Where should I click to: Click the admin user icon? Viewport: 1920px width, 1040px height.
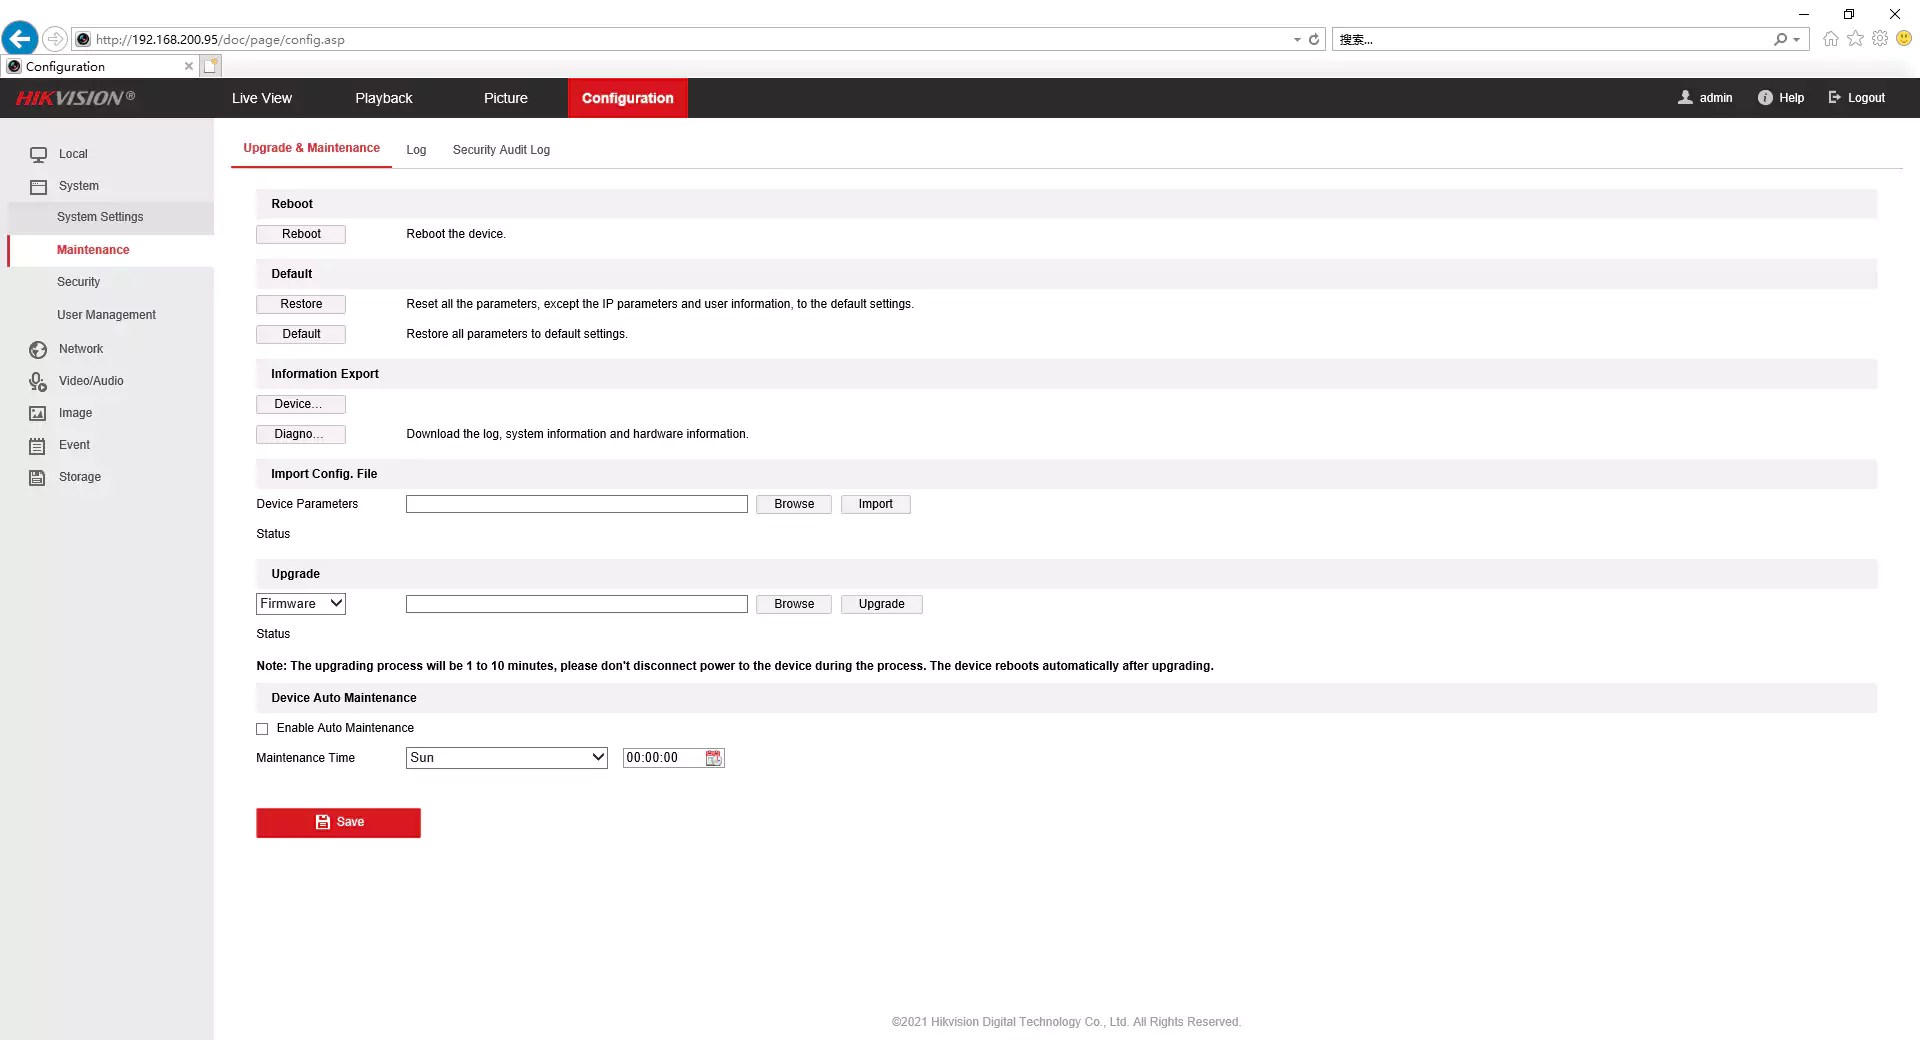click(x=1687, y=97)
